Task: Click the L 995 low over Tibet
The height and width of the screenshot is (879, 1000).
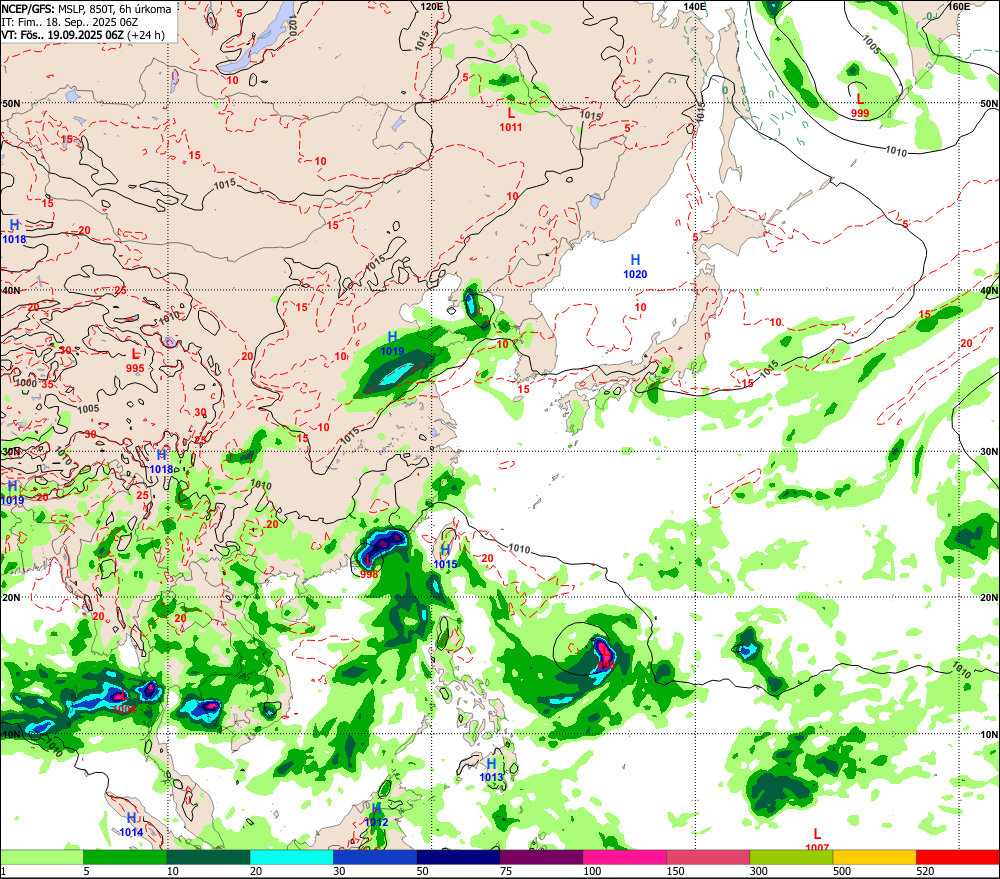Action: pyautogui.click(x=135, y=360)
